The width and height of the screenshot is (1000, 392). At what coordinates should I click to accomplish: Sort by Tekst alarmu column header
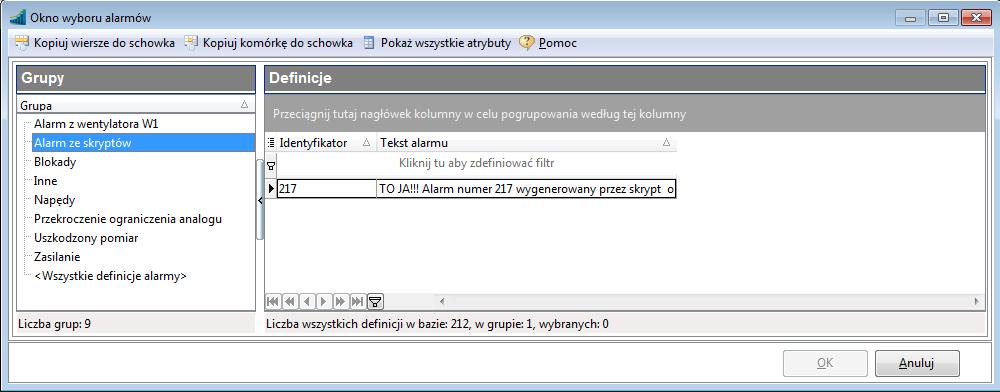tap(526, 143)
